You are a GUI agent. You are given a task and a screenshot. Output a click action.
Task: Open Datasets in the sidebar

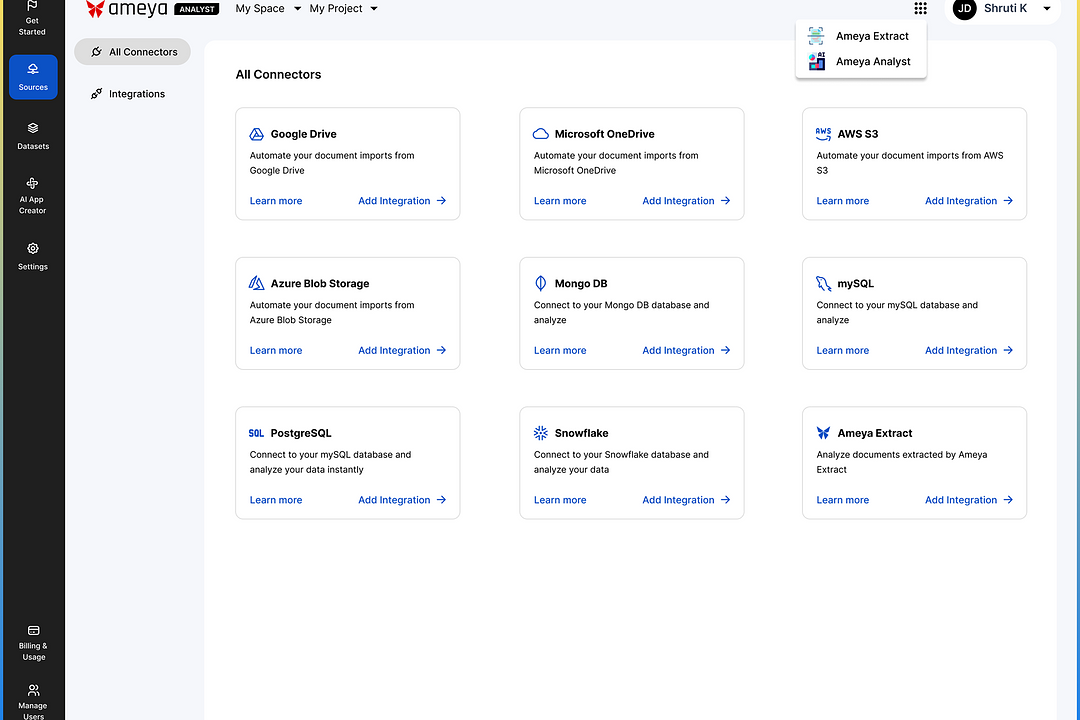33,135
